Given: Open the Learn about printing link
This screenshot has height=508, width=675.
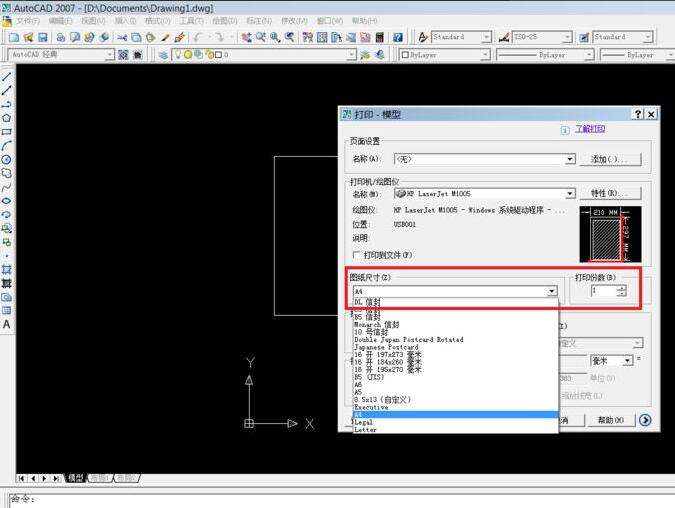Looking at the screenshot, I should 590,129.
